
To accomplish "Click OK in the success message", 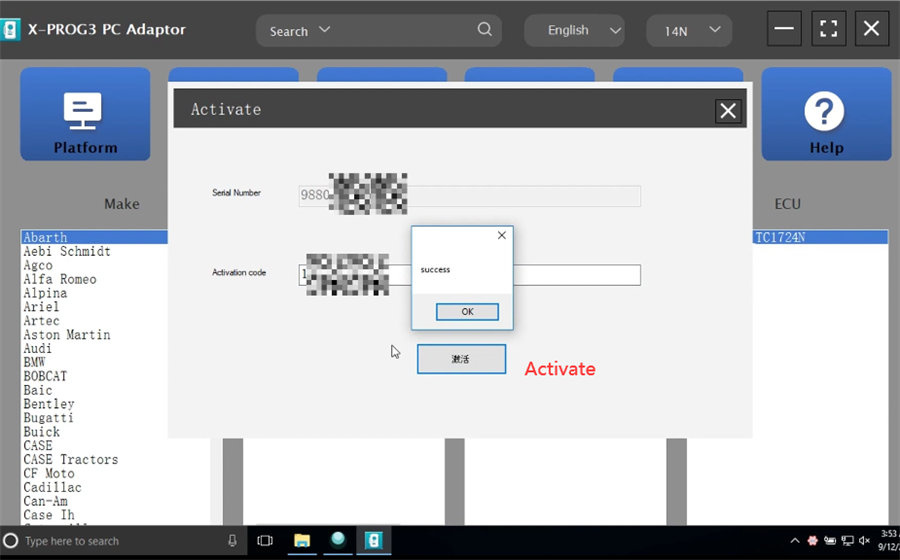I will (467, 312).
